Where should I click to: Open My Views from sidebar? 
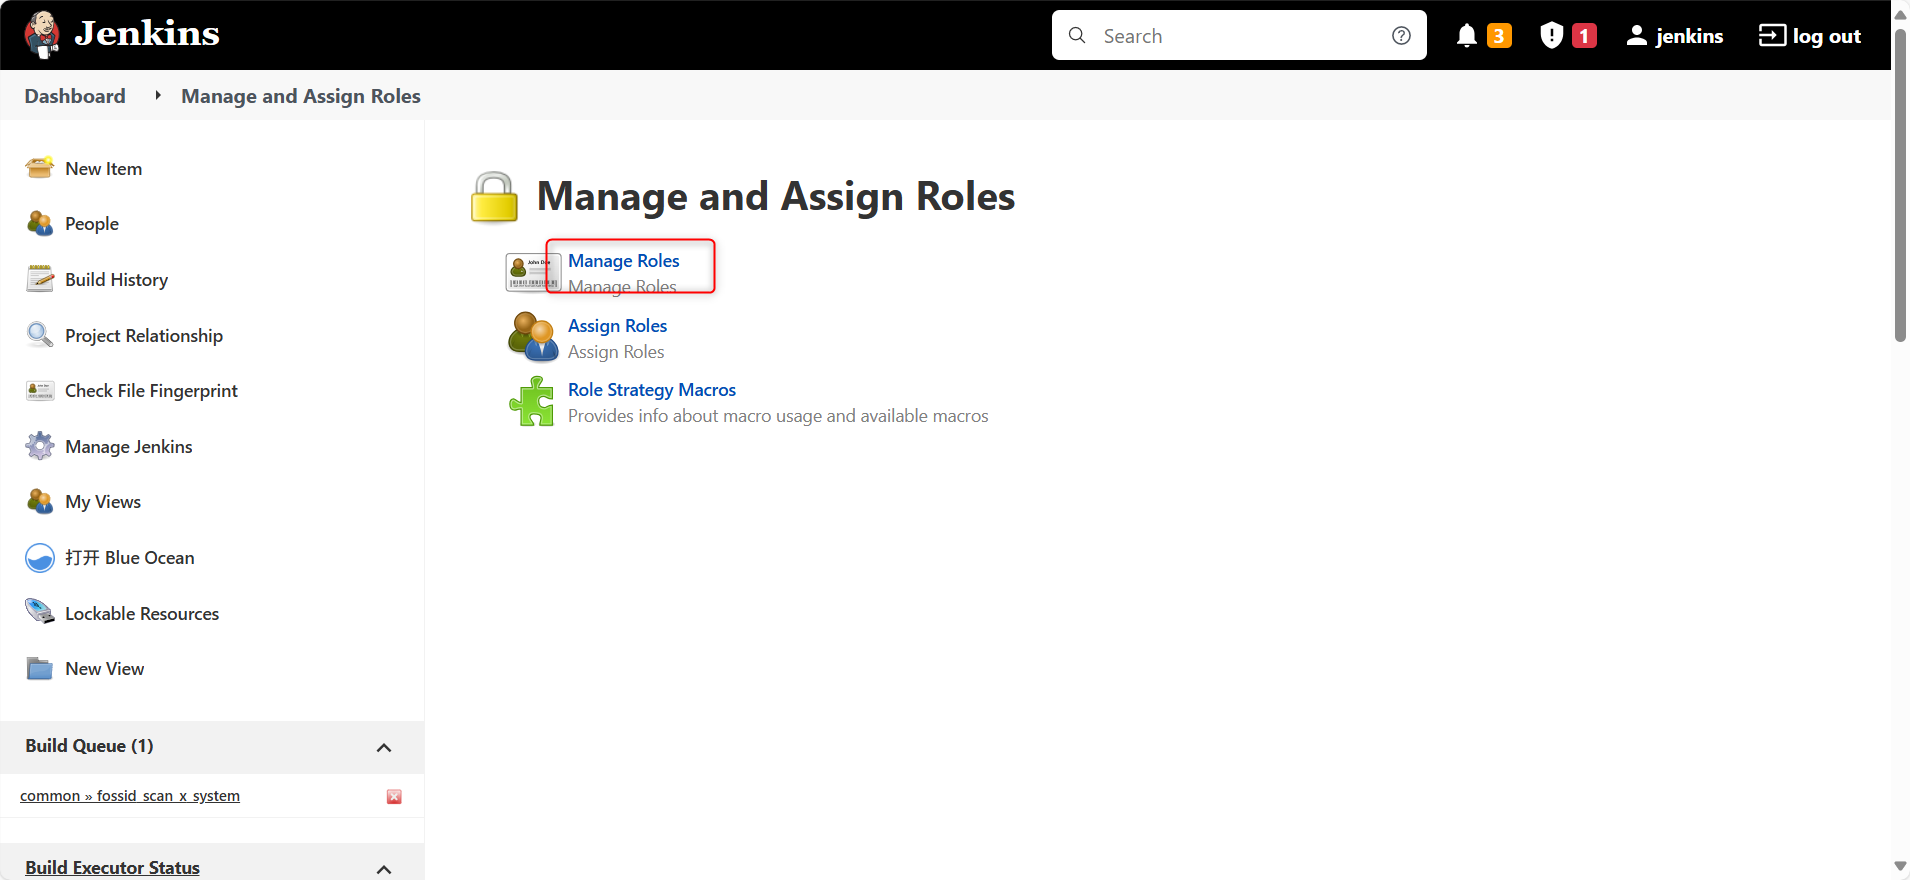103,502
